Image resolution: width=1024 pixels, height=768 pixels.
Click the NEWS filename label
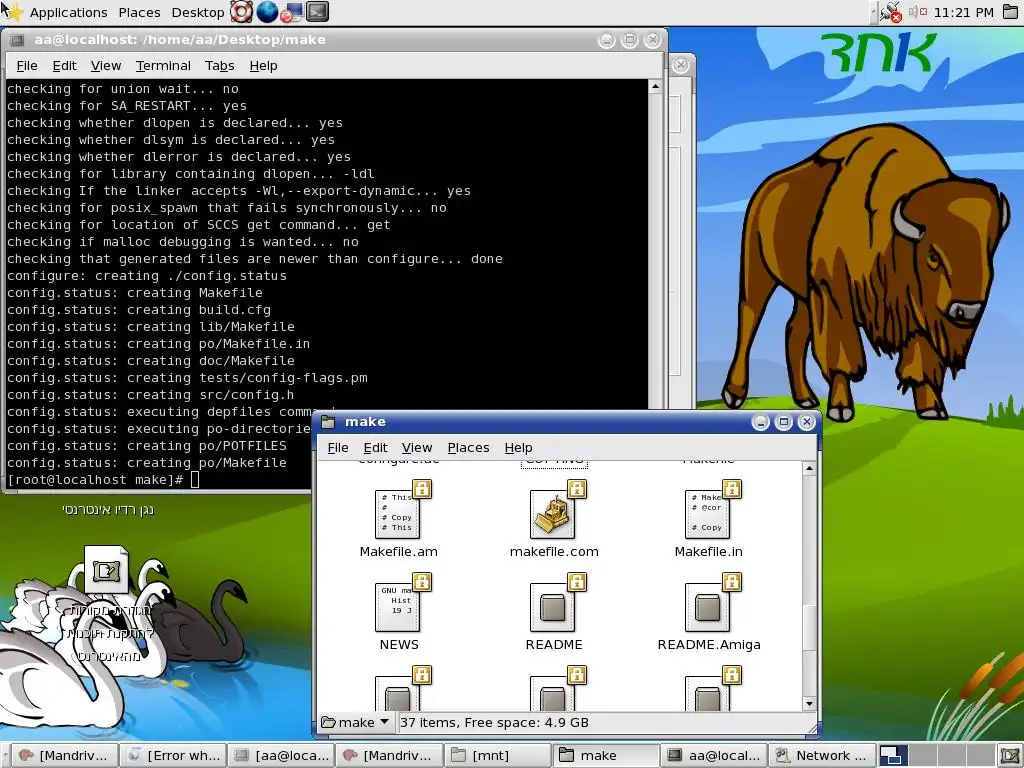pos(399,645)
